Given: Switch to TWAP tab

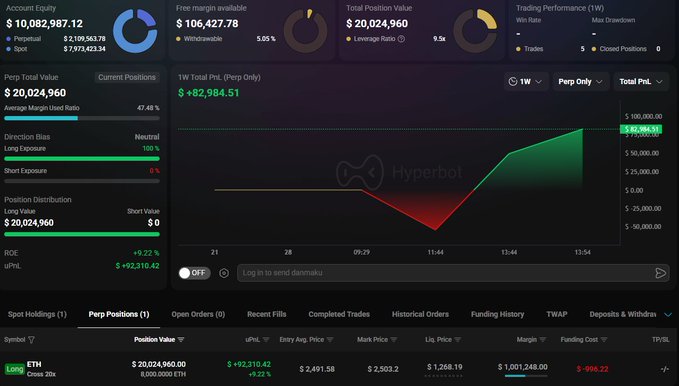Looking at the screenshot, I should (x=556, y=314).
